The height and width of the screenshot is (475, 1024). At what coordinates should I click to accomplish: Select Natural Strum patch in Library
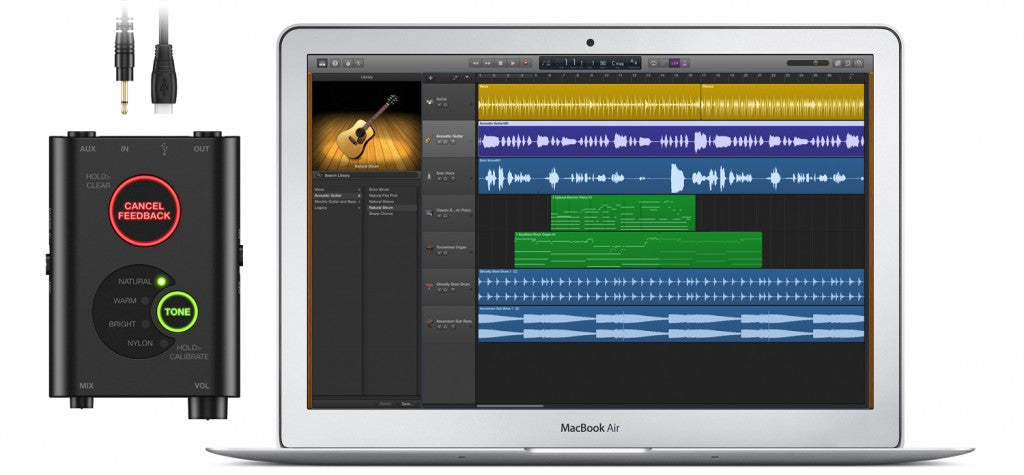(x=380, y=207)
